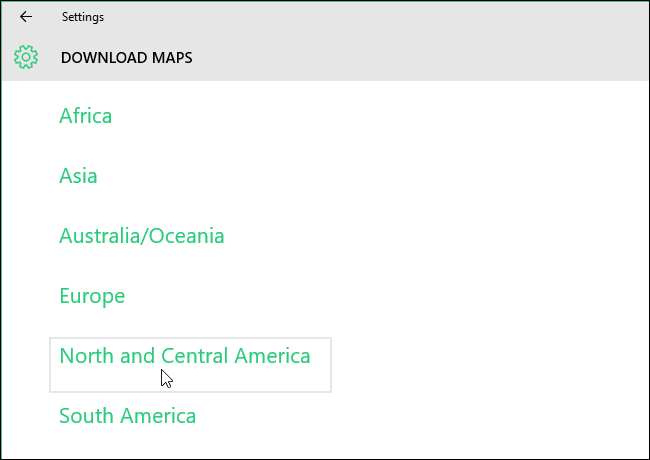
Task: Click the green settings gear icon
Action: tap(26, 57)
